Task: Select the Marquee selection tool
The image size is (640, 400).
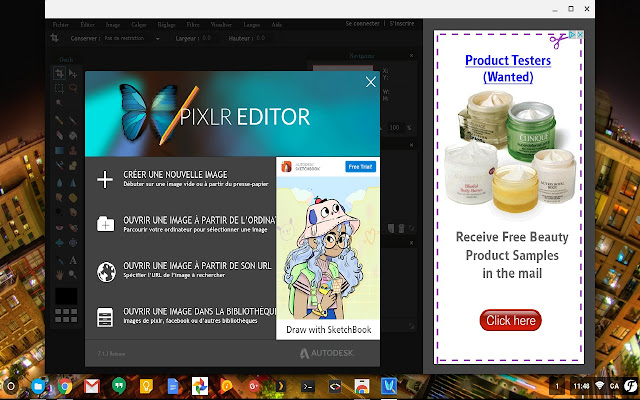Action: tap(60, 88)
